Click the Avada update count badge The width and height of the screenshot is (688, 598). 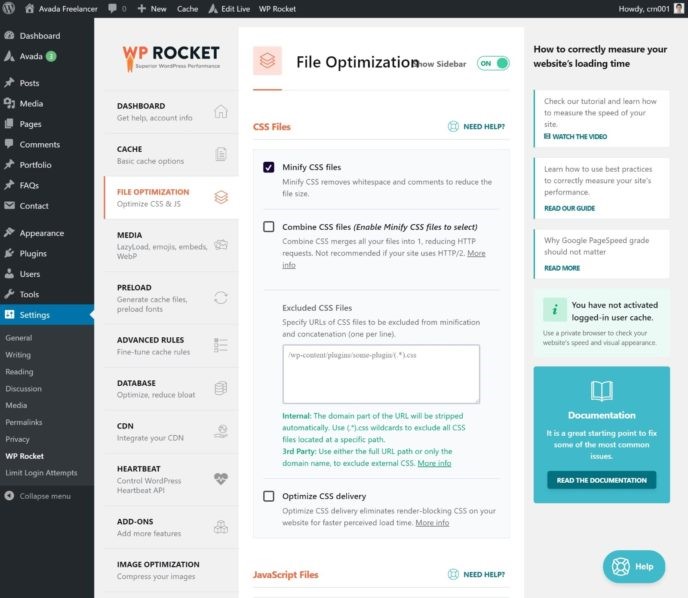click(x=51, y=56)
